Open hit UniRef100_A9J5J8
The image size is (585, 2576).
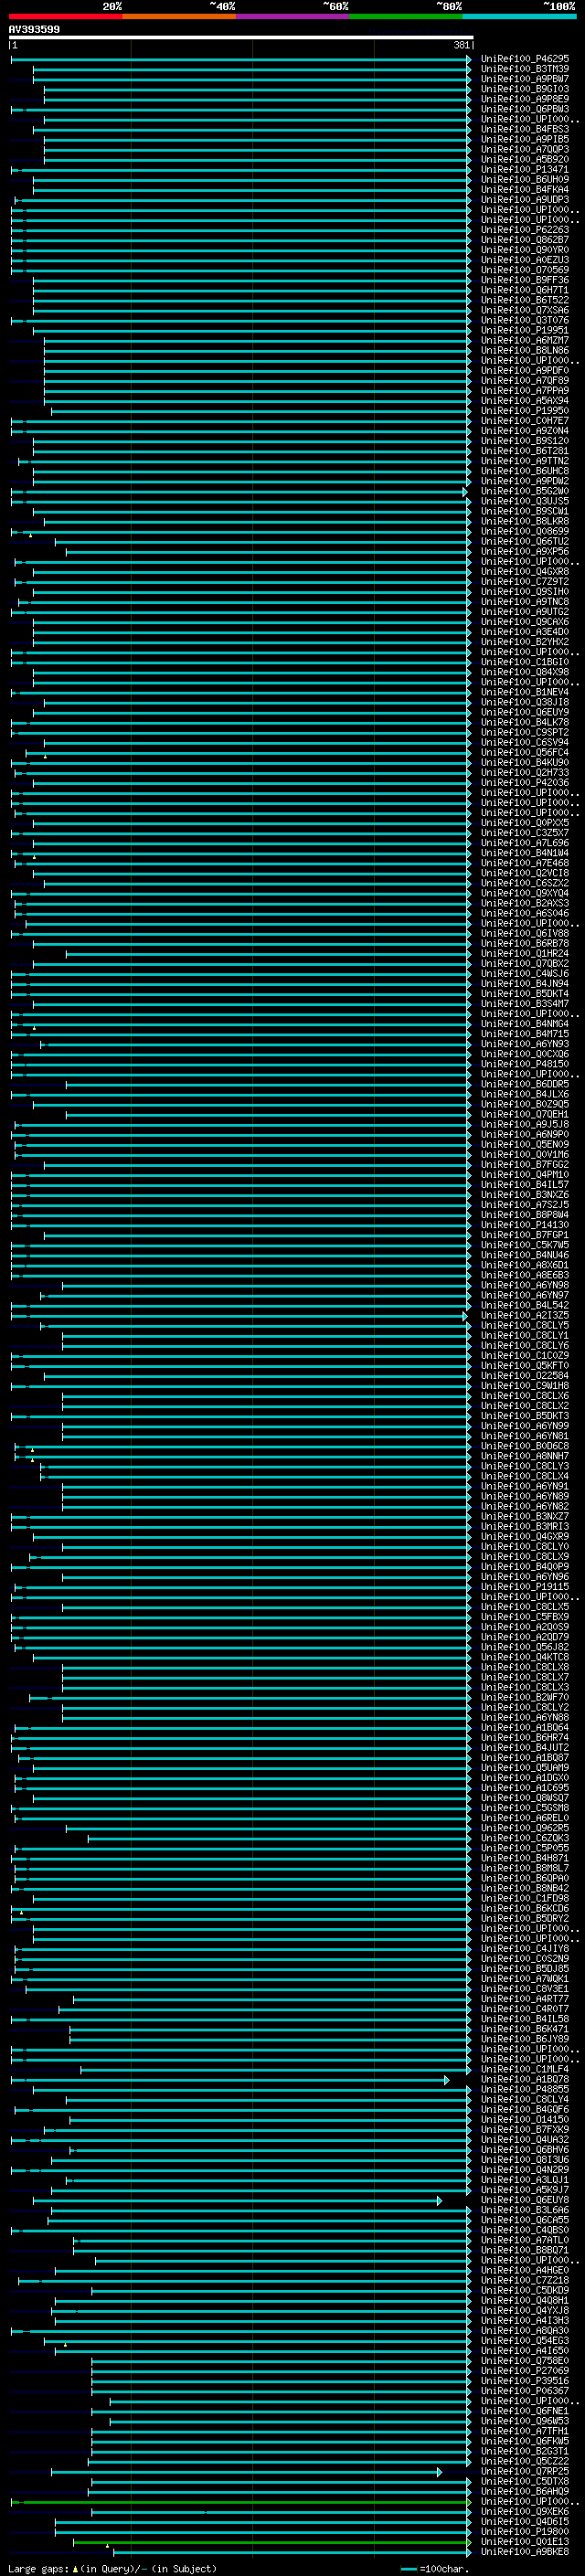[x=525, y=1124]
